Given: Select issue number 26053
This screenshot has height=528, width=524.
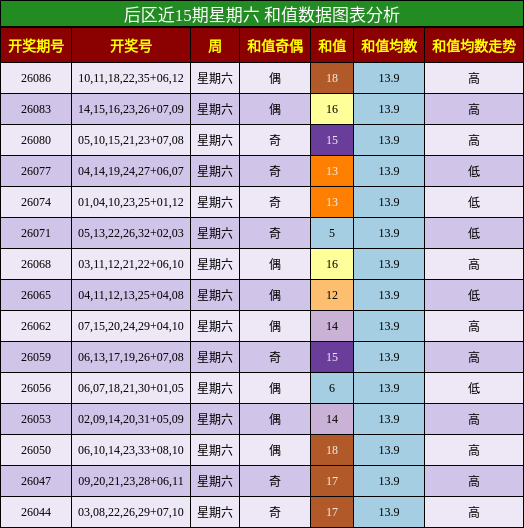Looking at the screenshot, I should pos(36,419).
